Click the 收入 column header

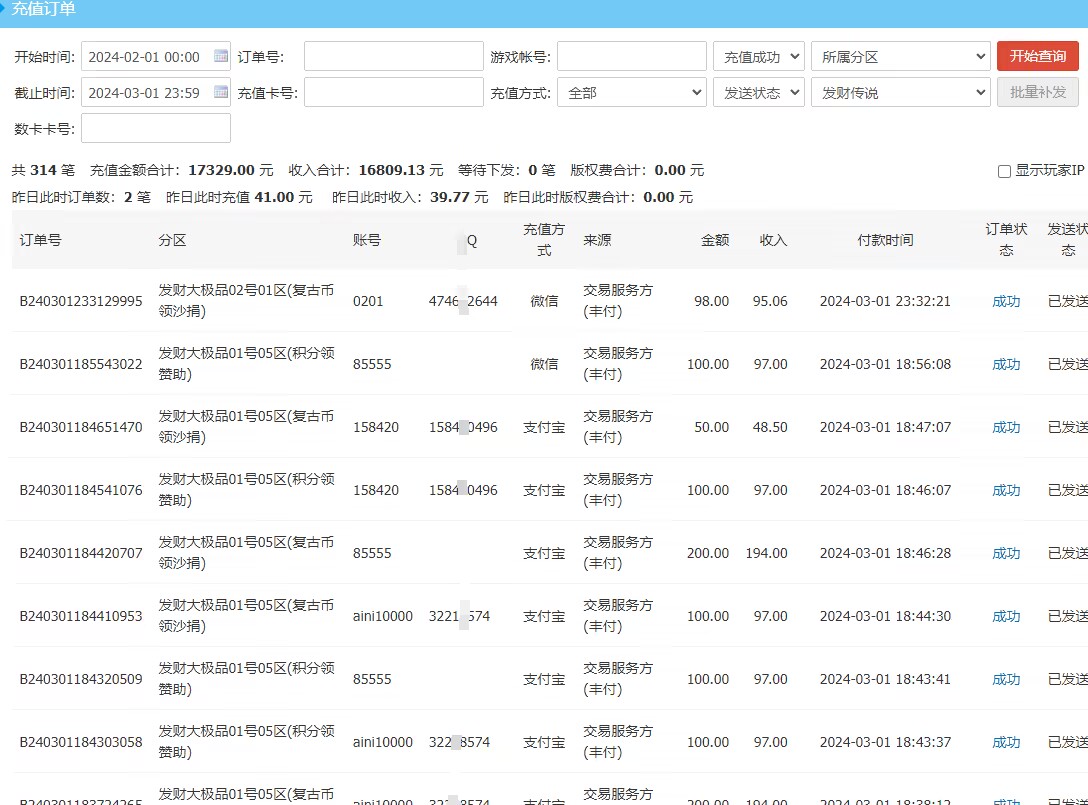773,240
